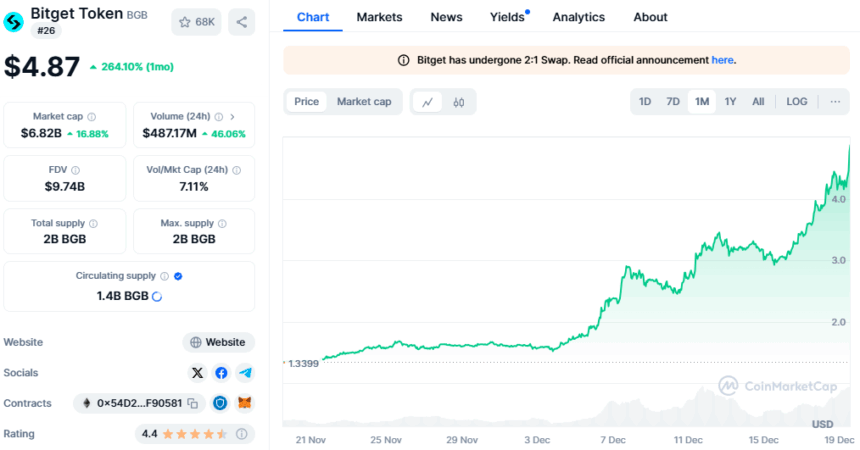Show FDV info icon
The image size is (860, 450).
coord(76,170)
